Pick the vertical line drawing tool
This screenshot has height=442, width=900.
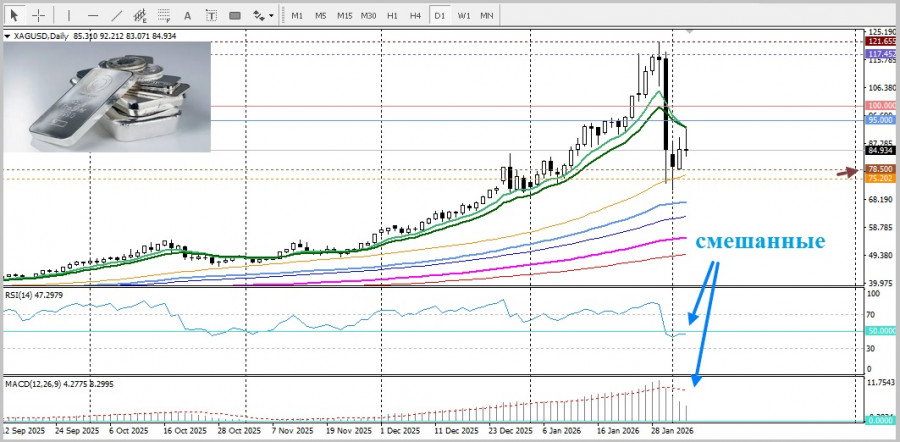coord(69,15)
